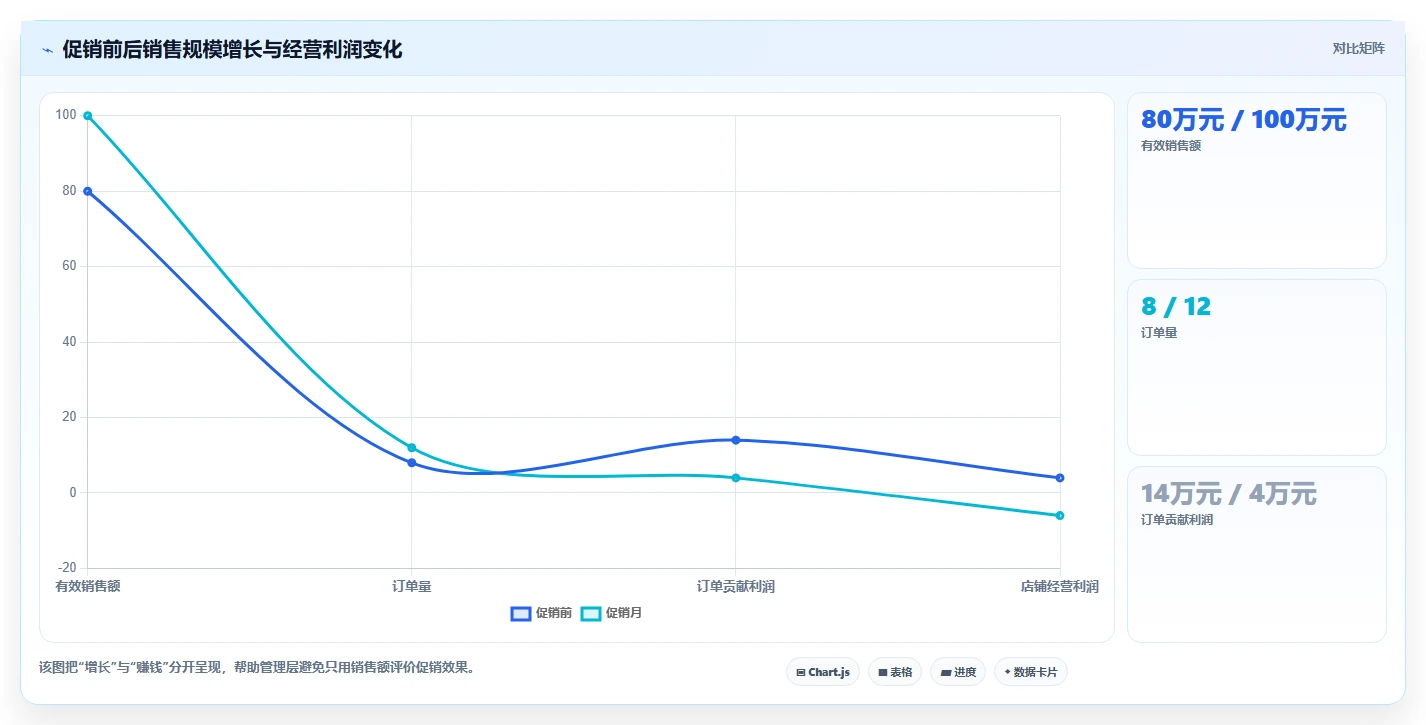The image size is (1426, 725).
Task: Click 促销月 point at 订单贡献利润
Action: pyautogui.click(x=735, y=477)
